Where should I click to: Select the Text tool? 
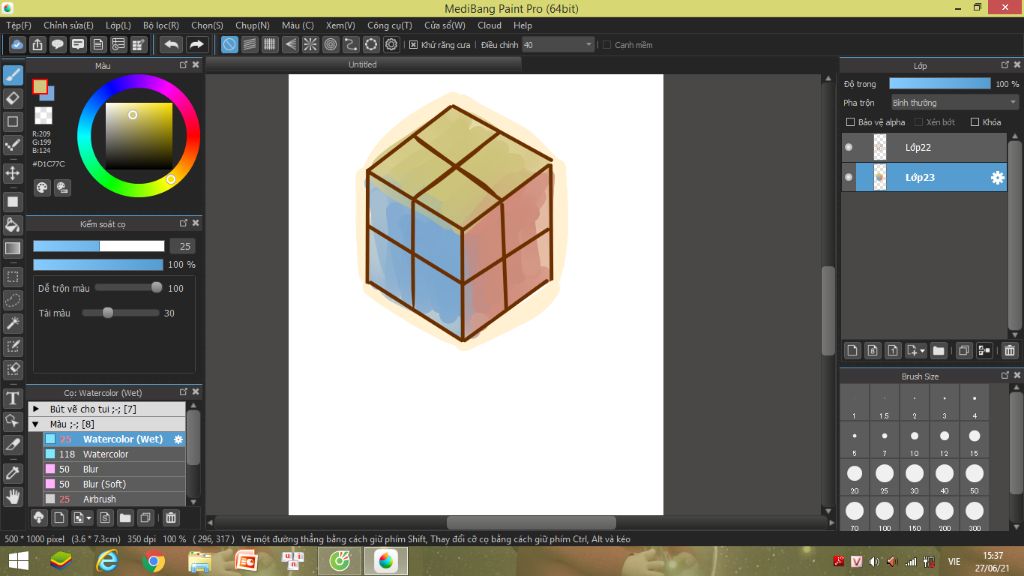coord(13,398)
